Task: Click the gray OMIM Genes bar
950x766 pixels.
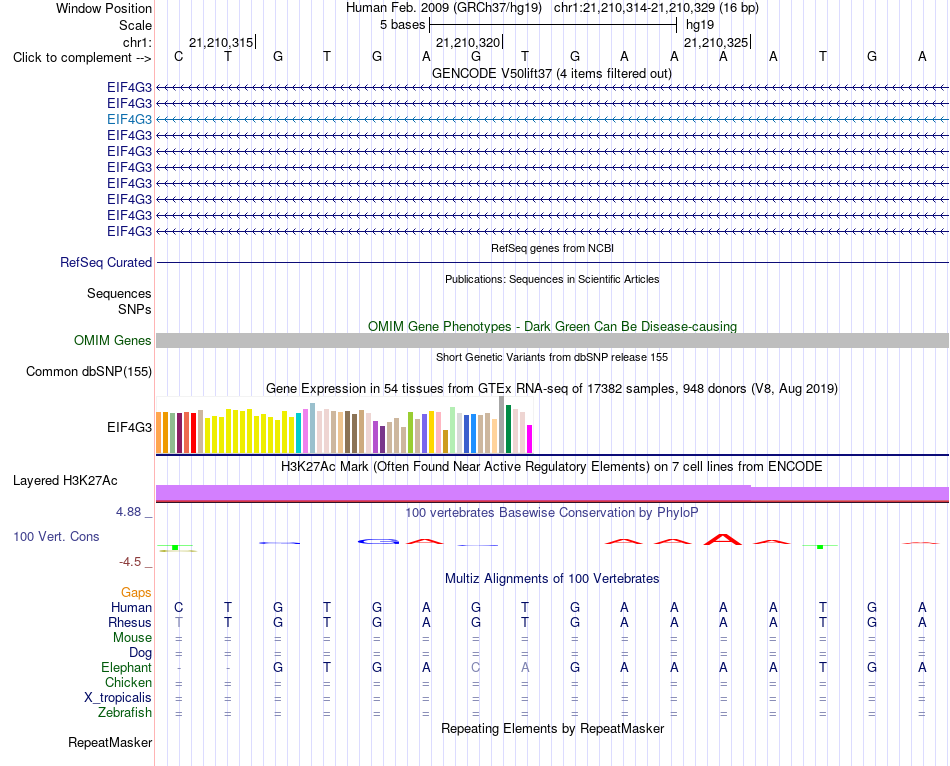Action: click(x=552, y=341)
